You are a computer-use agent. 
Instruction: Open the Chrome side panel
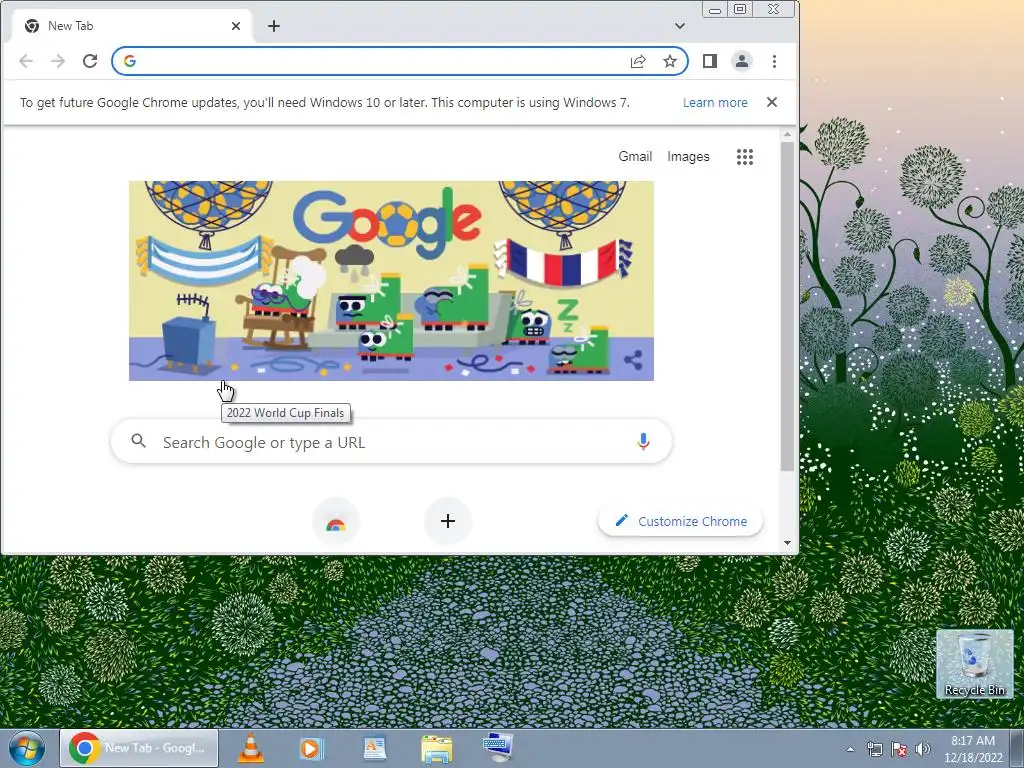(x=710, y=61)
